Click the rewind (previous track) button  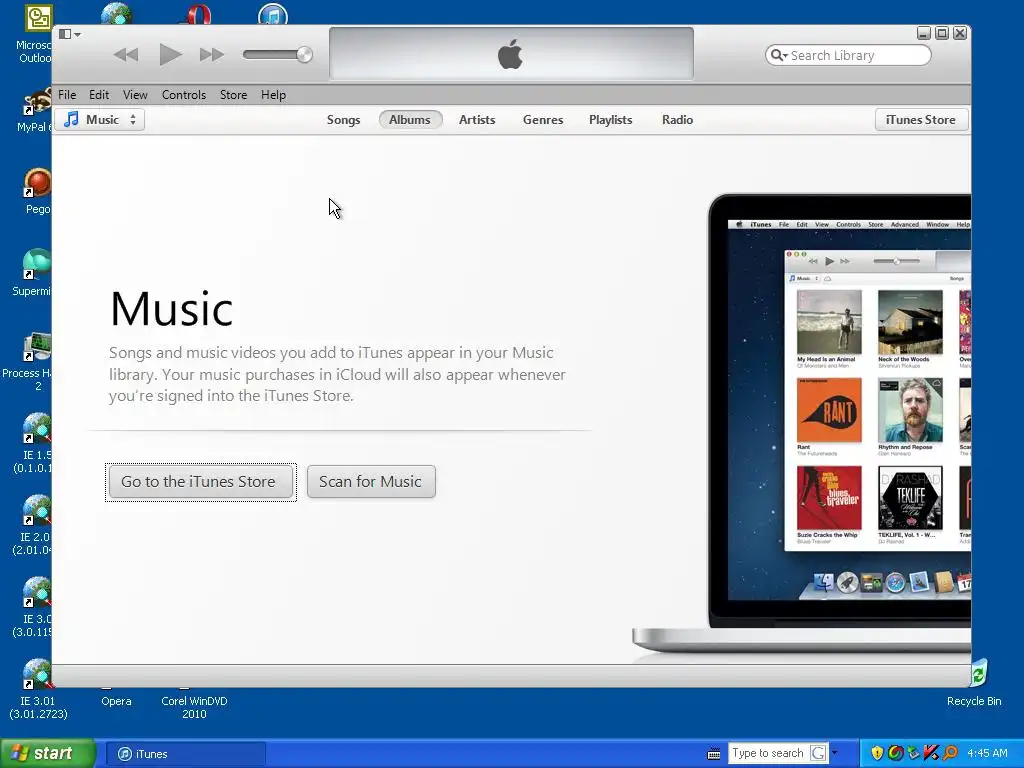(x=125, y=55)
